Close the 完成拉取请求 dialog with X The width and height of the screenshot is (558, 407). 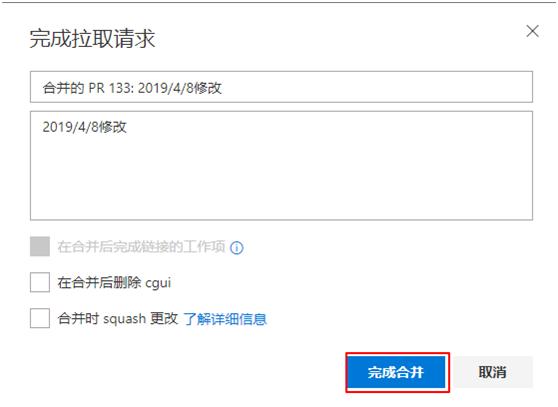tap(532, 31)
